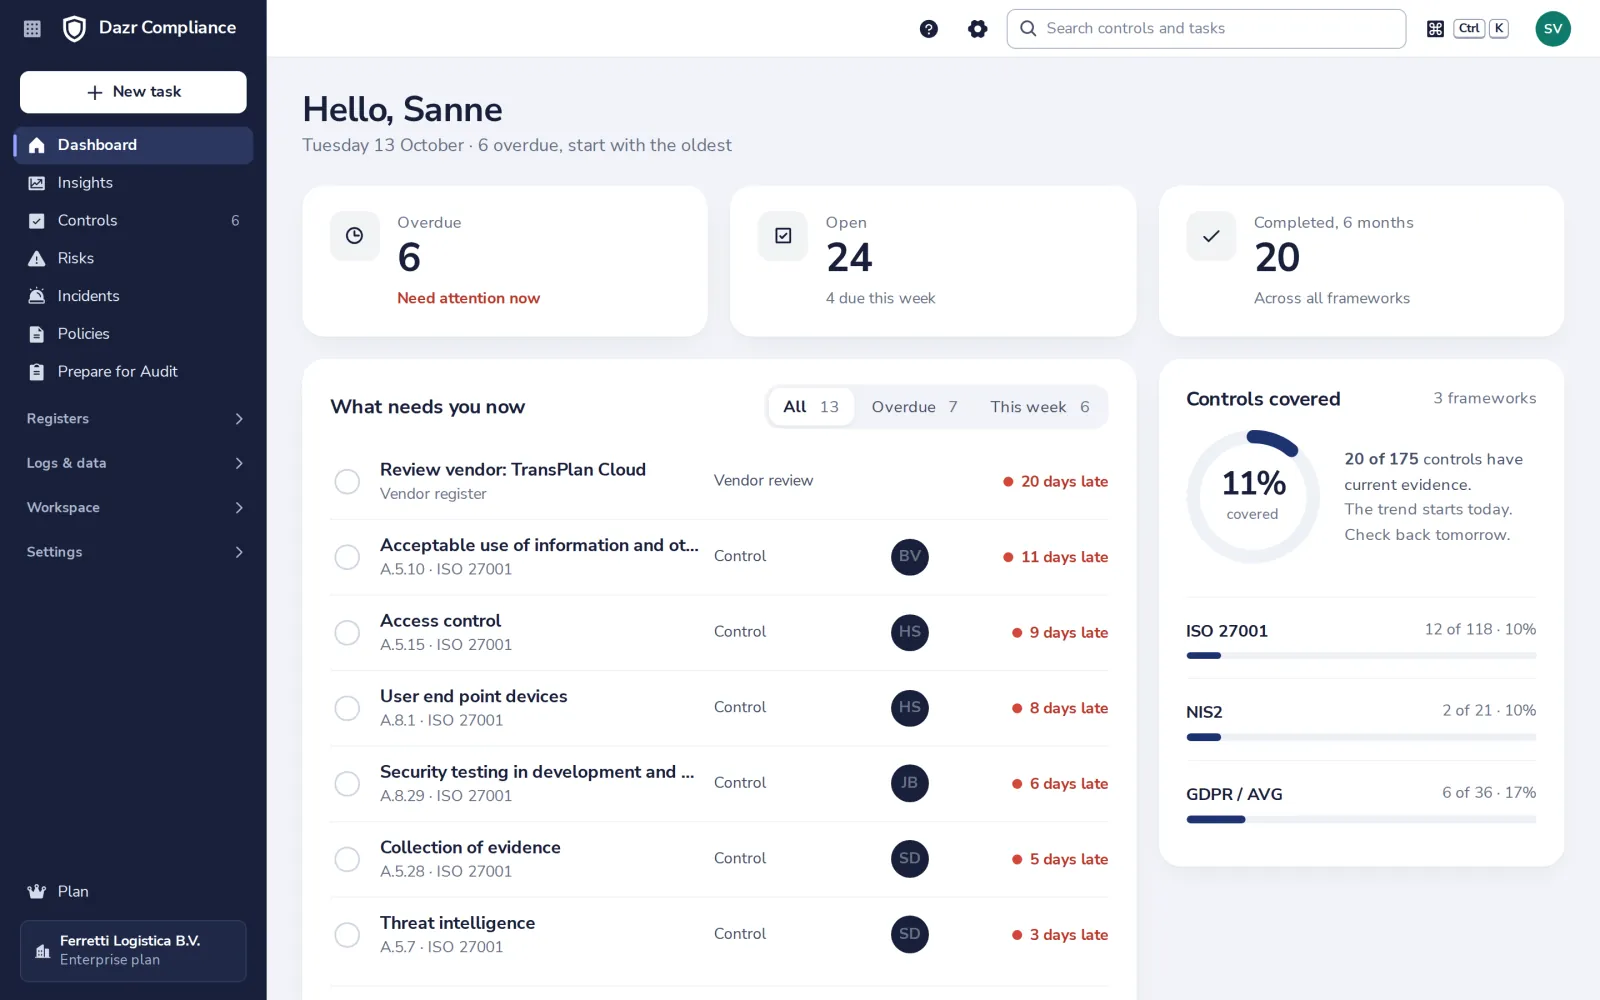This screenshot has width=1600, height=1000.
Task: Open the Controls menu item
Action: click(x=134, y=221)
